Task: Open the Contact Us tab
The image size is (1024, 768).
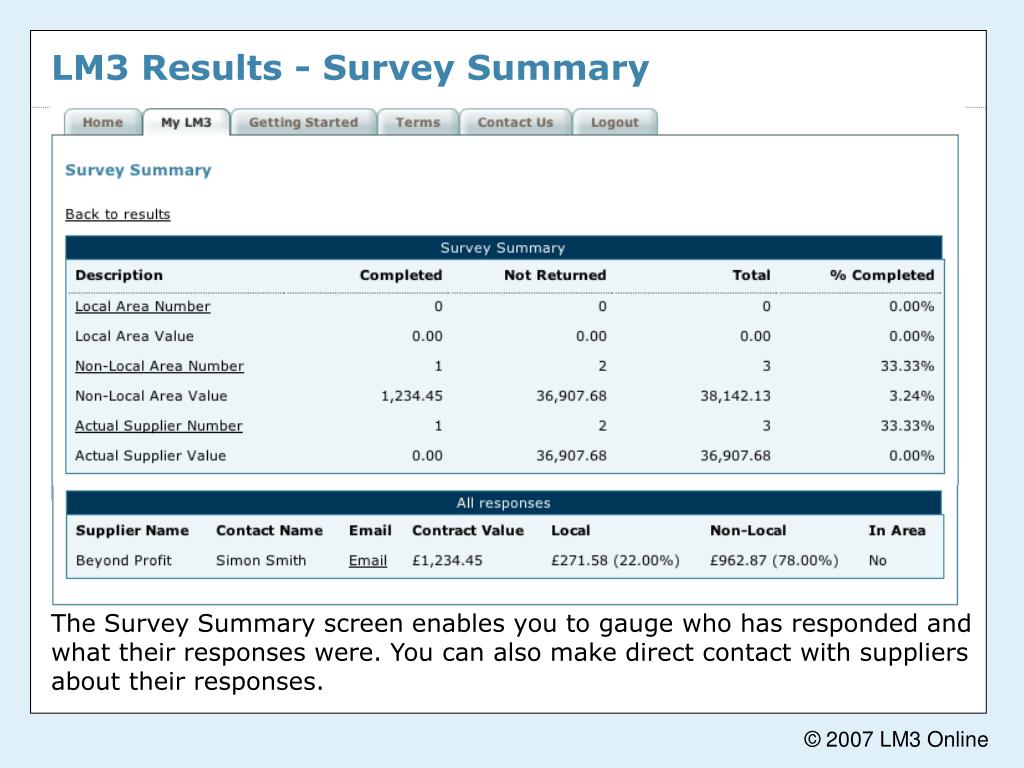Action: tap(515, 122)
